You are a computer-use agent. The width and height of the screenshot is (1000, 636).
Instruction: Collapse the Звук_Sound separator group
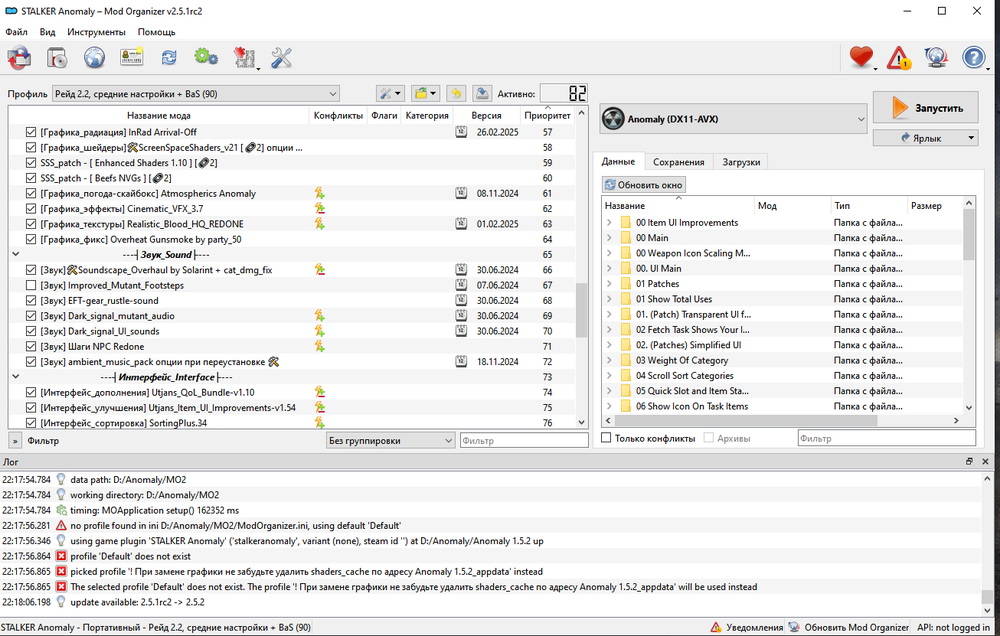click(x=14, y=255)
